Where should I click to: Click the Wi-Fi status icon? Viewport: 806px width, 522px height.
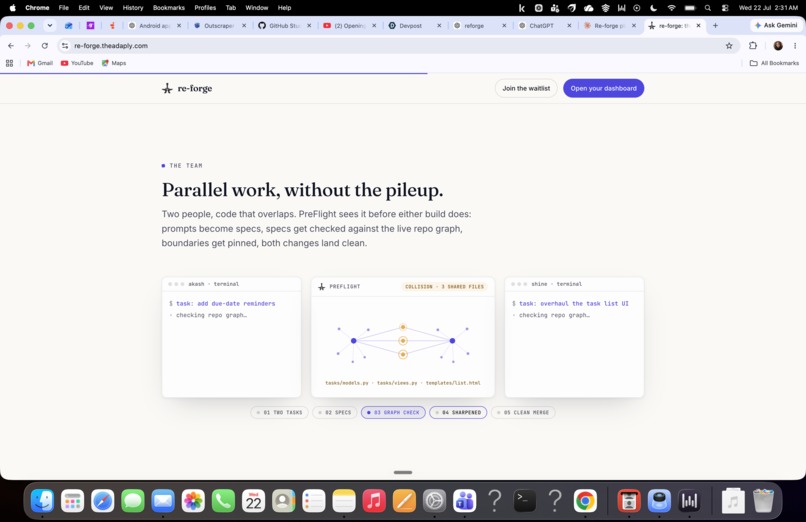click(x=671, y=8)
